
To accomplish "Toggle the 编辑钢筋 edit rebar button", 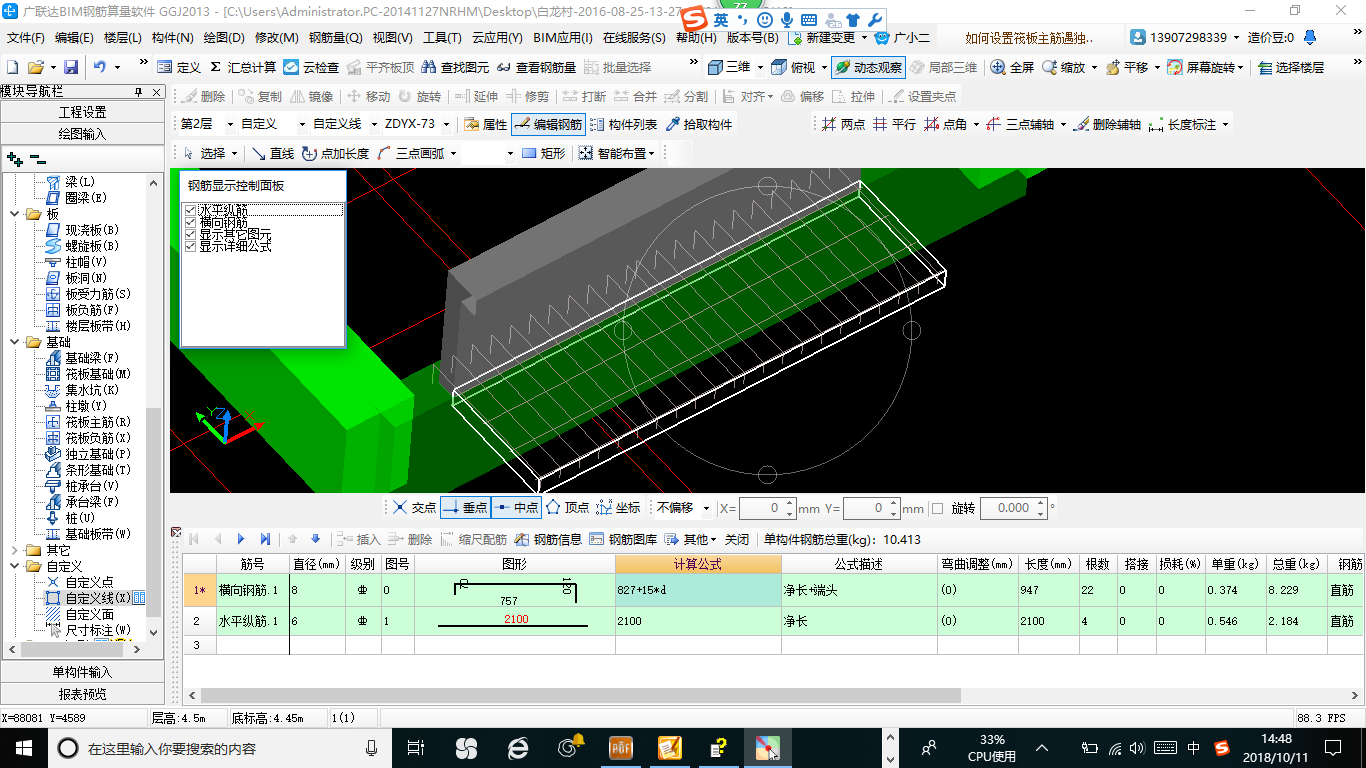I will pyautogui.click(x=548, y=124).
